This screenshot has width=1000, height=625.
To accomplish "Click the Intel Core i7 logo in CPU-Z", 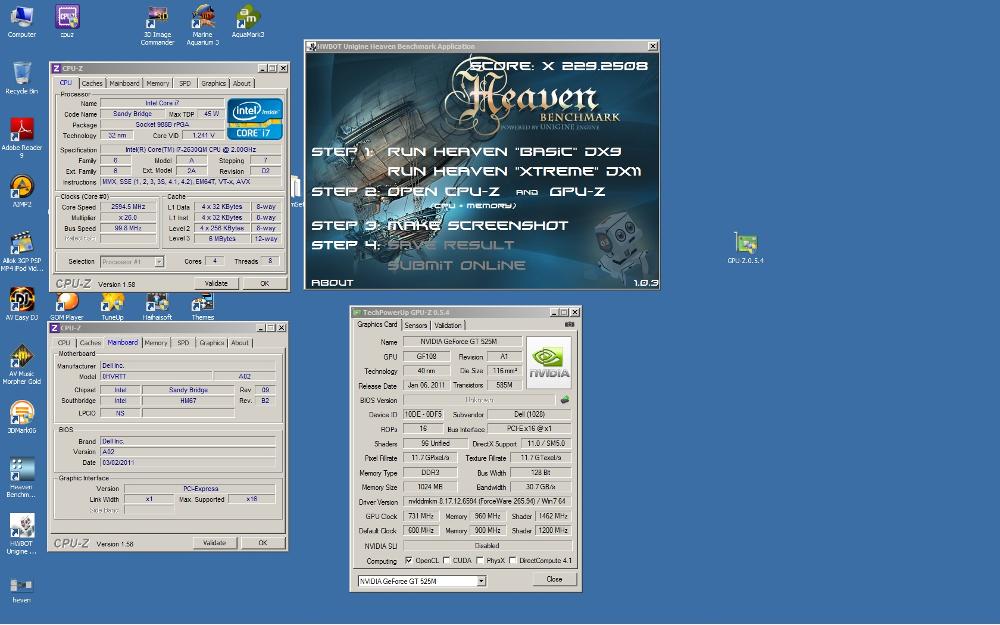I will [x=255, y=119].
